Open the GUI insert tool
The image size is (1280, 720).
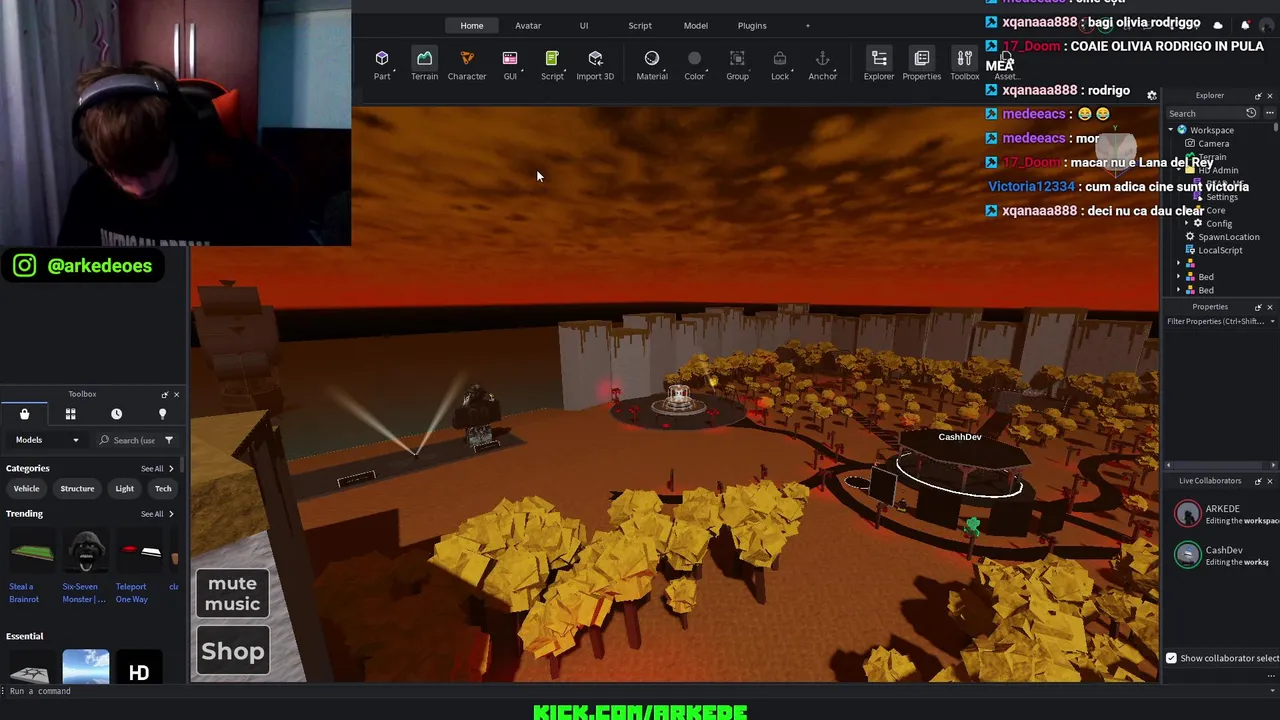(510, 64)
